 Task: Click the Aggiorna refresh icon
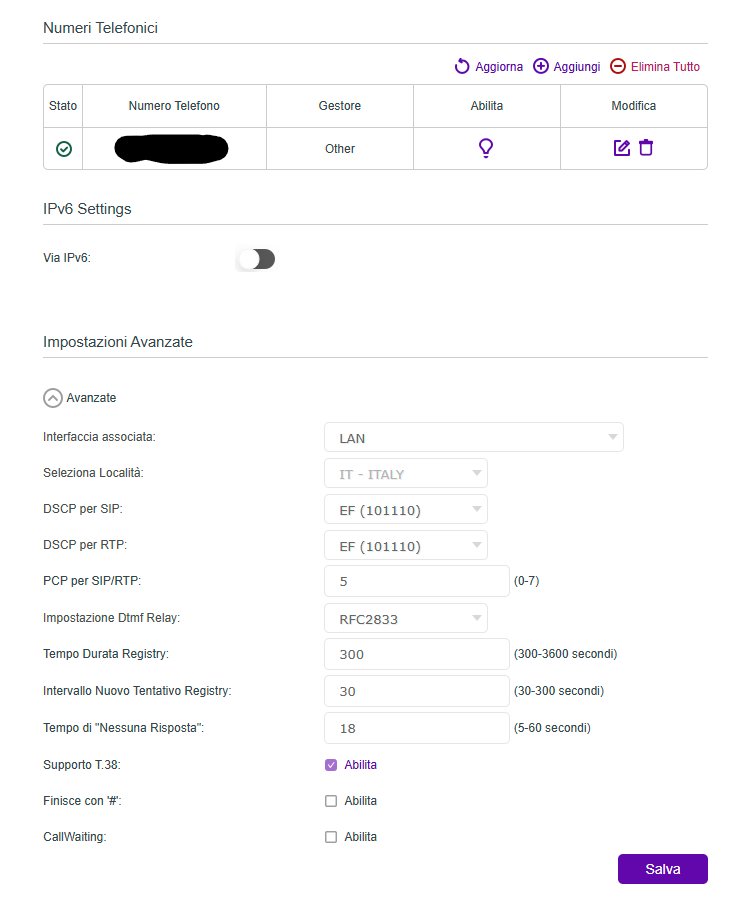(x=462, y=67)
